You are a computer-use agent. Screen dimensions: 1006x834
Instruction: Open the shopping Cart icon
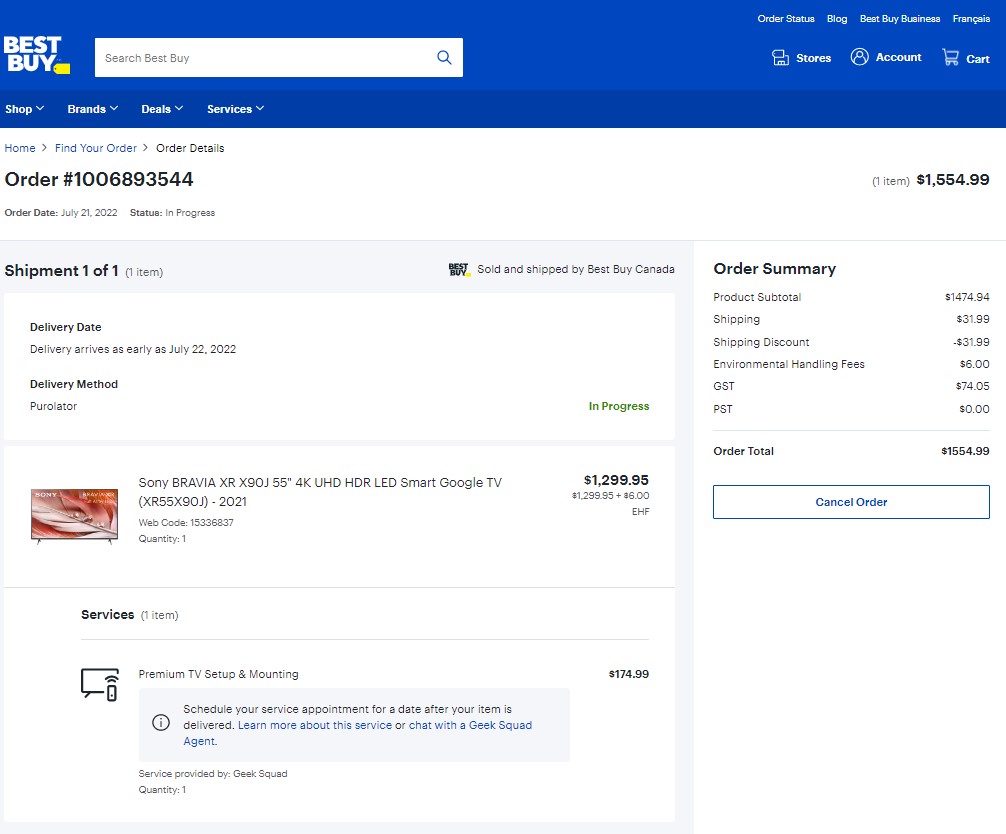[950, 57]
